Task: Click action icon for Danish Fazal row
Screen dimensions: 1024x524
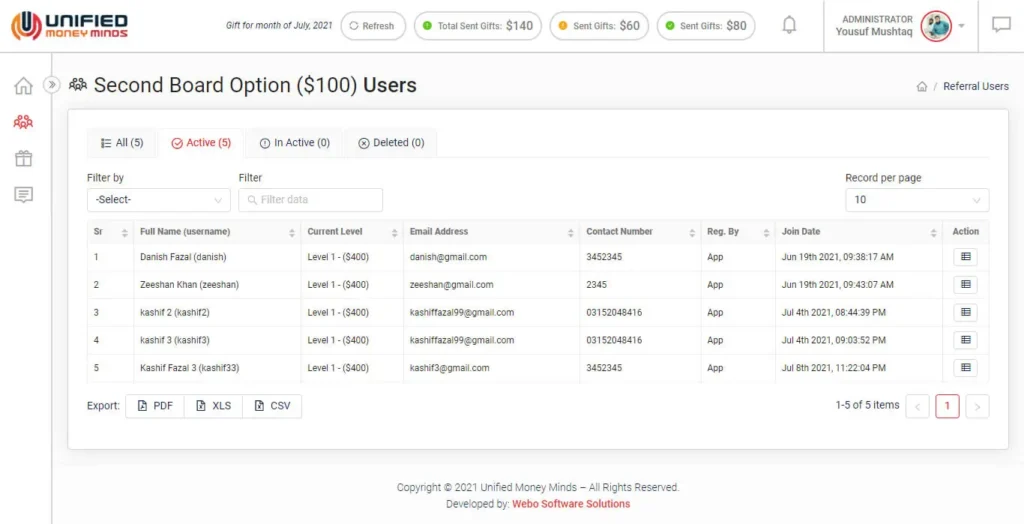Action: [x=965, y=257]
